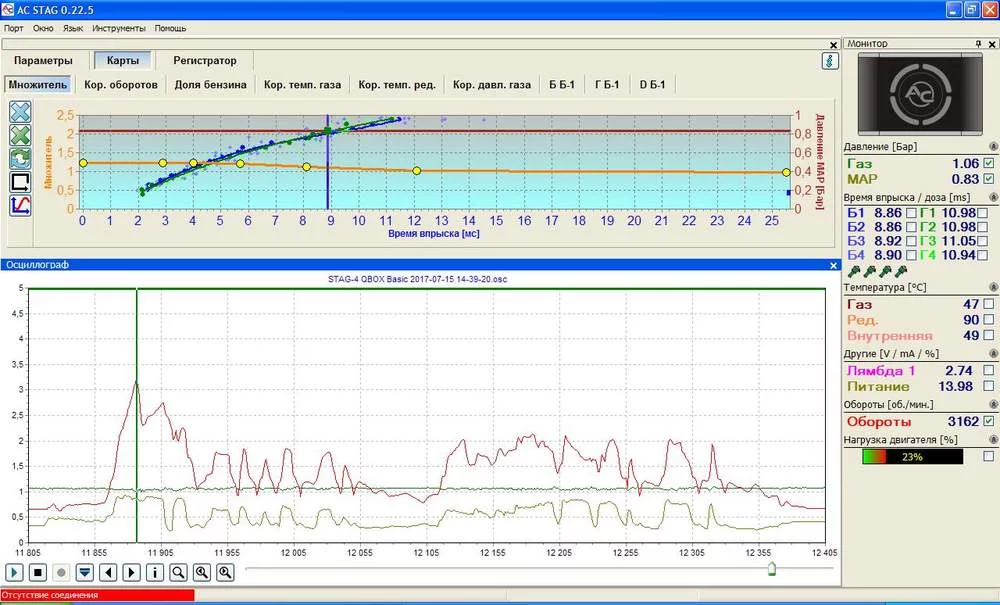Toggle the Обороты 3162 checkbox
1000x605 pixels.
(x=989, y=421)
